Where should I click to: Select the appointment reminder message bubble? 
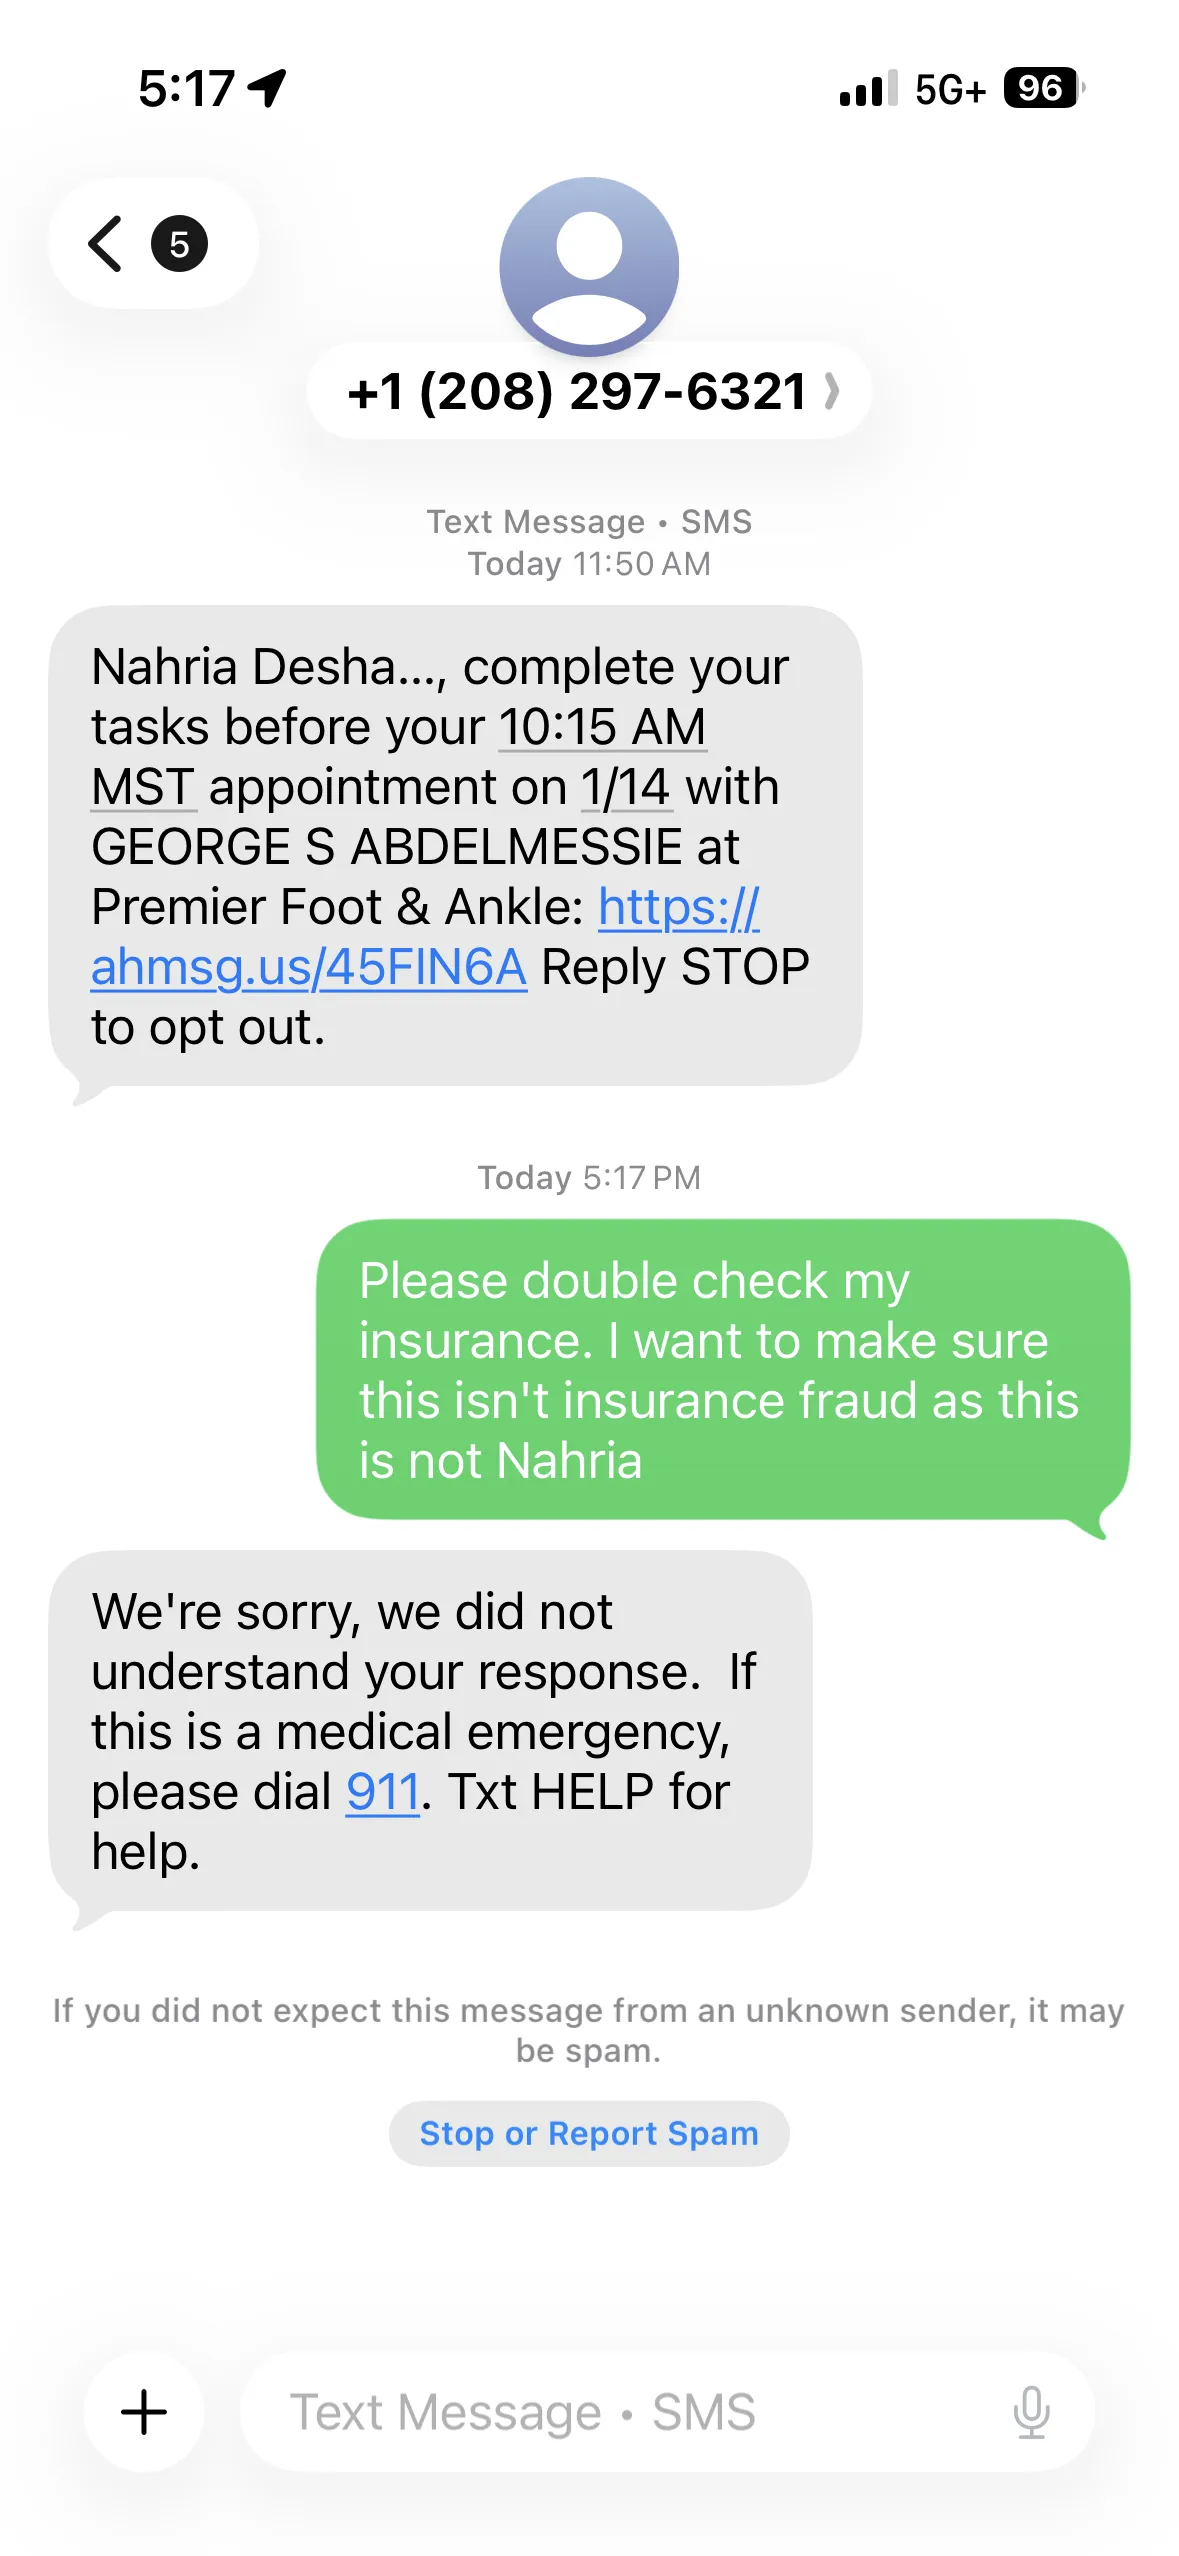(x=455, y=845)
